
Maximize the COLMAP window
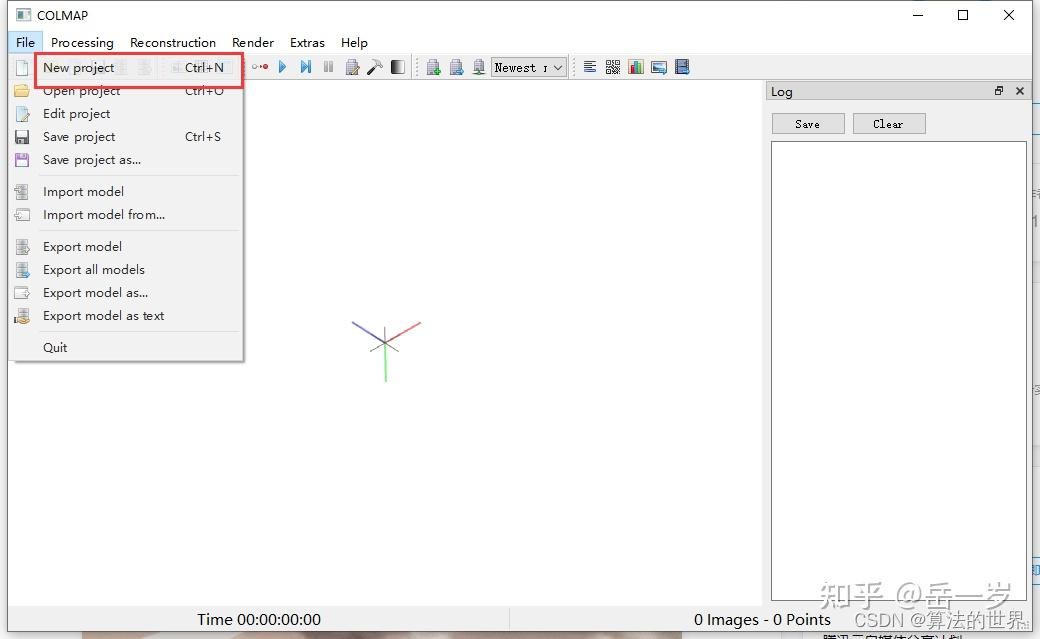coord(963,15)
